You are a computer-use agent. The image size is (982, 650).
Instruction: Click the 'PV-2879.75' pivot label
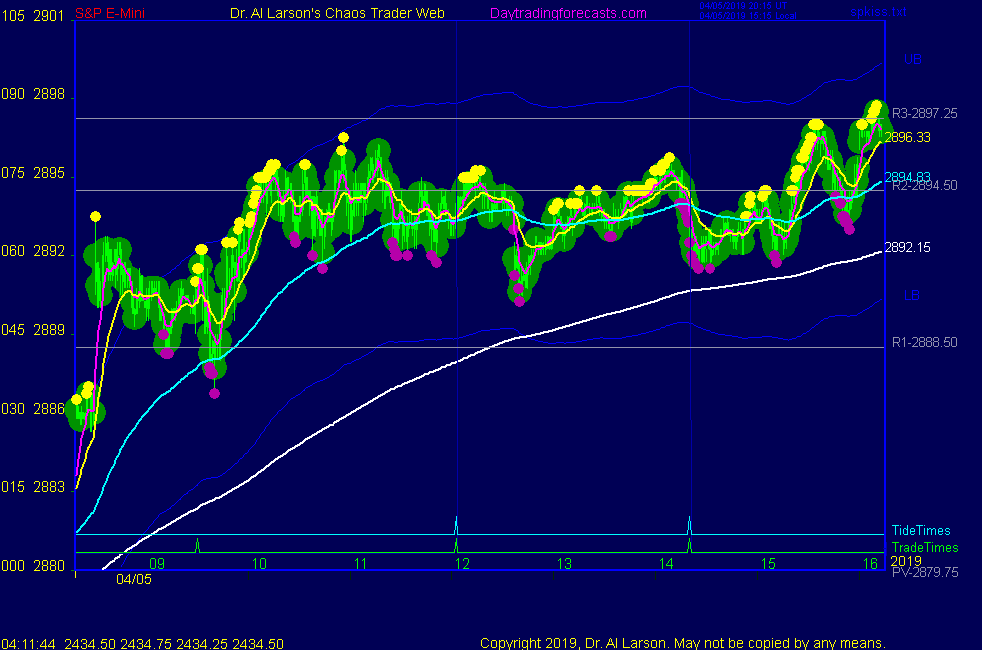[924, 572]
